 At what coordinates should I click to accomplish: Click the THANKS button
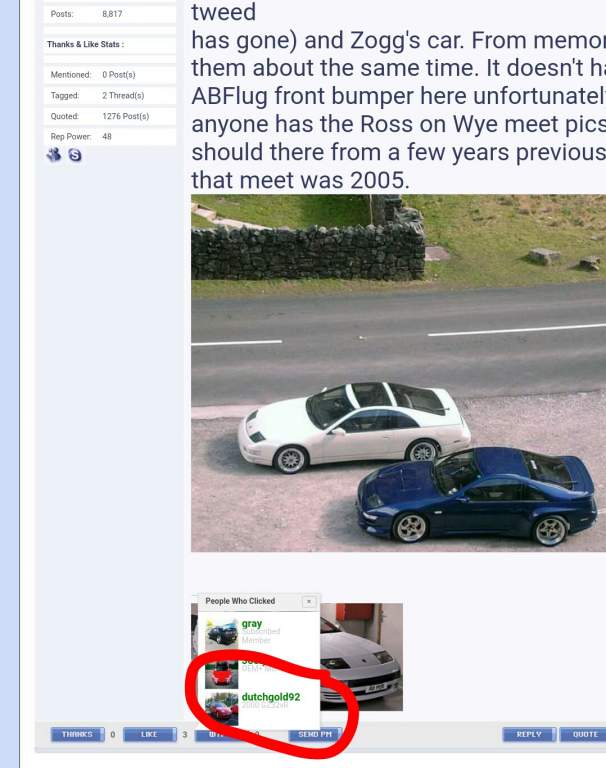[x=77, y=734]
